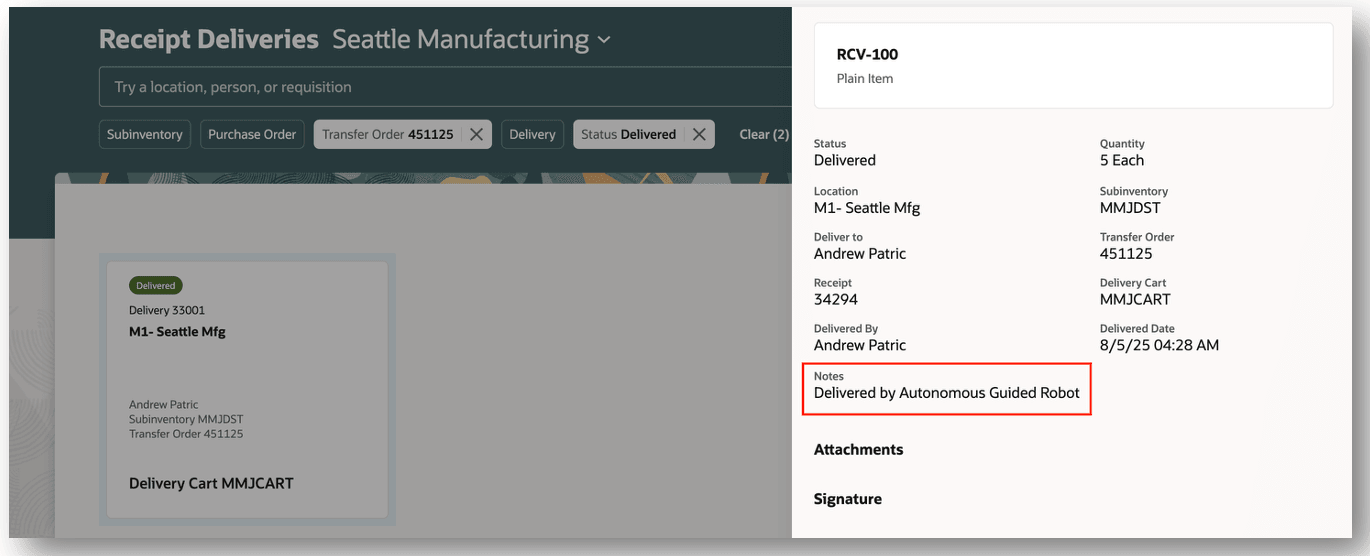Viewport: 1370px width, 556px height.
Task: Click the M1- Seattle Mfg card heading
Action: (x=177, y=332)
